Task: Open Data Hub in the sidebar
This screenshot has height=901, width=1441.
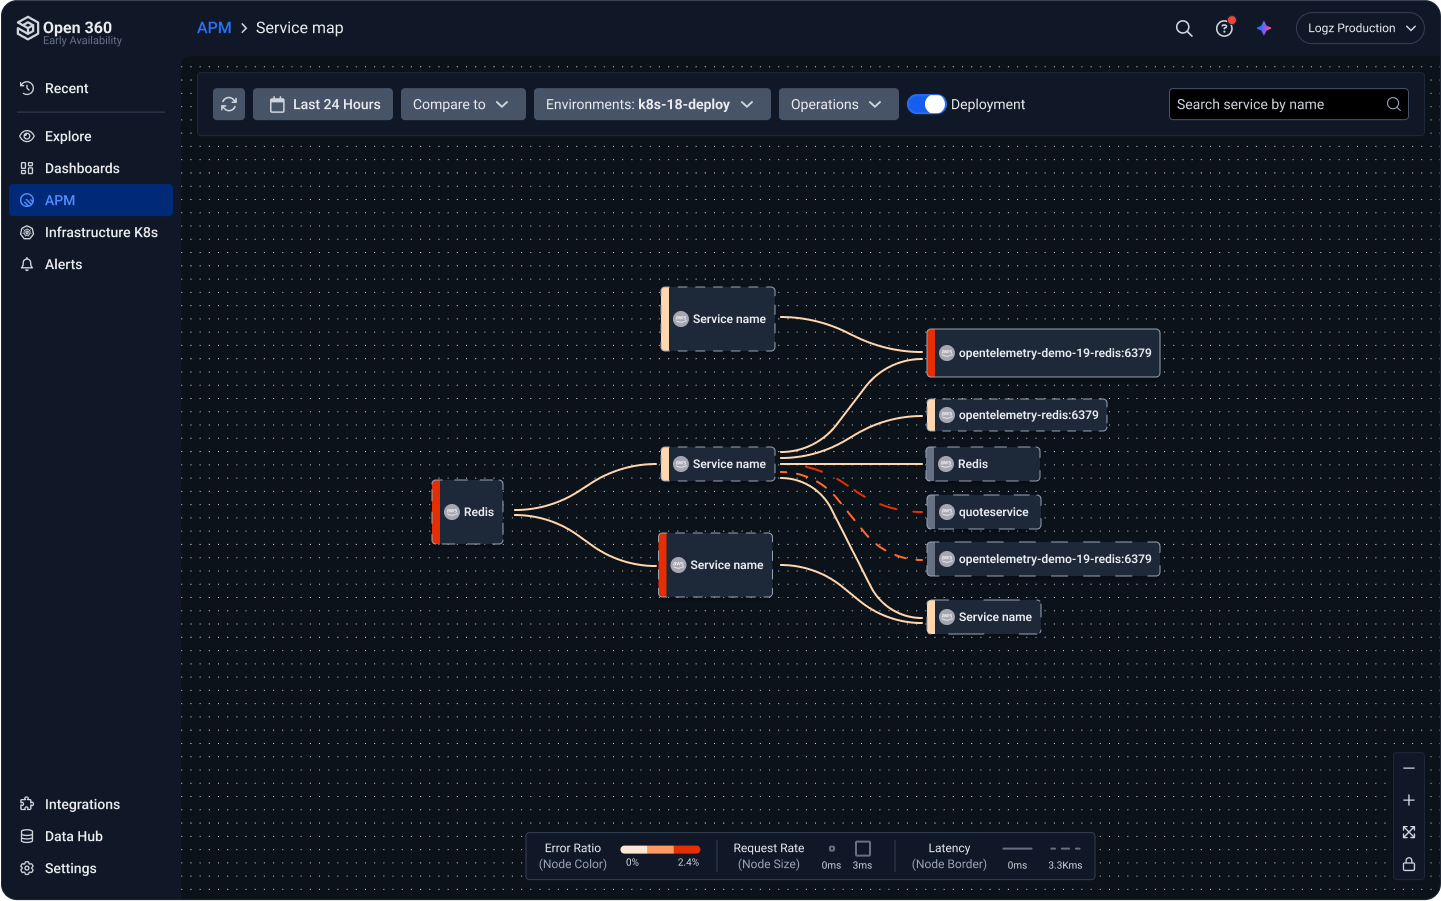Action: tap(91, 836)
